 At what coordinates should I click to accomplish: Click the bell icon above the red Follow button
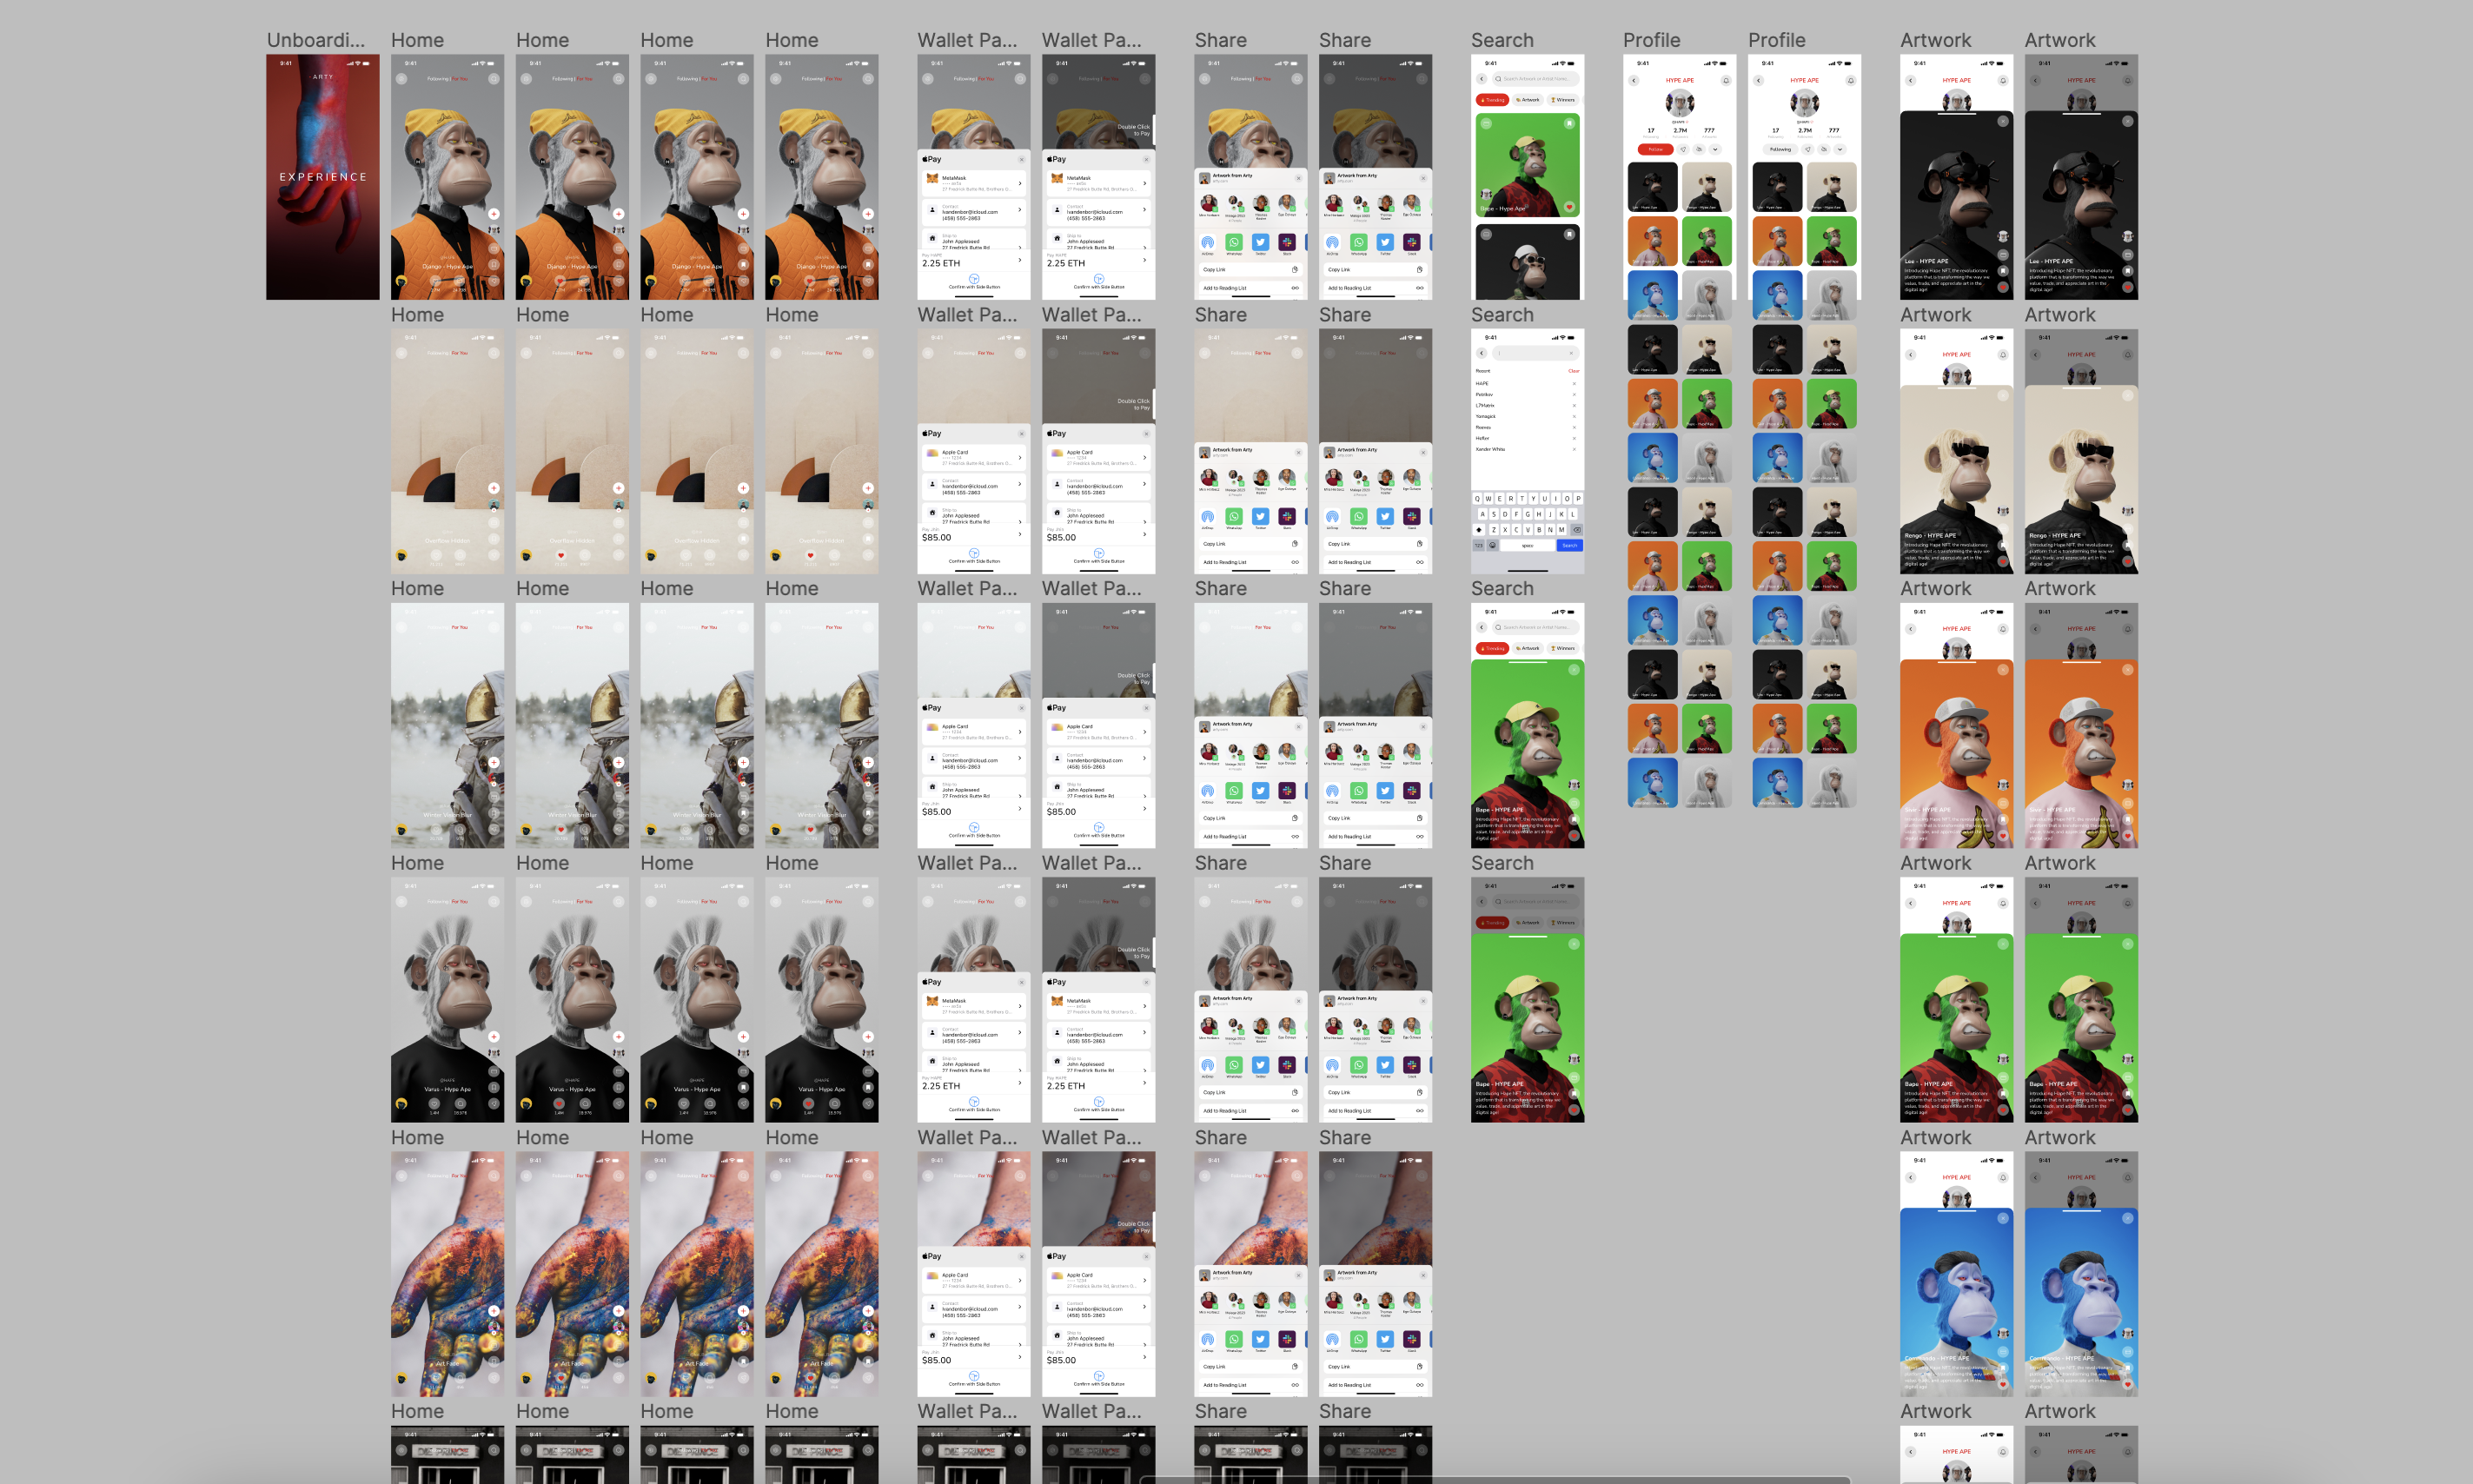[1725, 80]
